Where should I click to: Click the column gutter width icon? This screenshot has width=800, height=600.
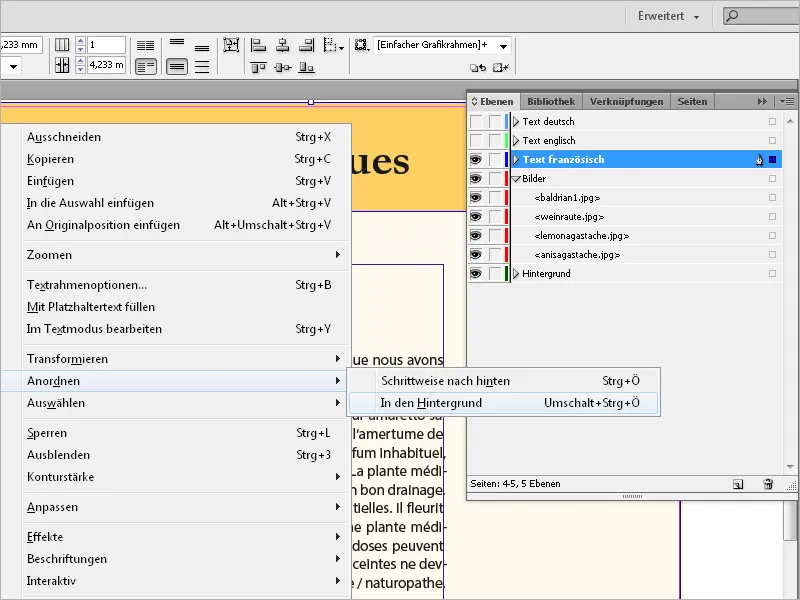62,65
